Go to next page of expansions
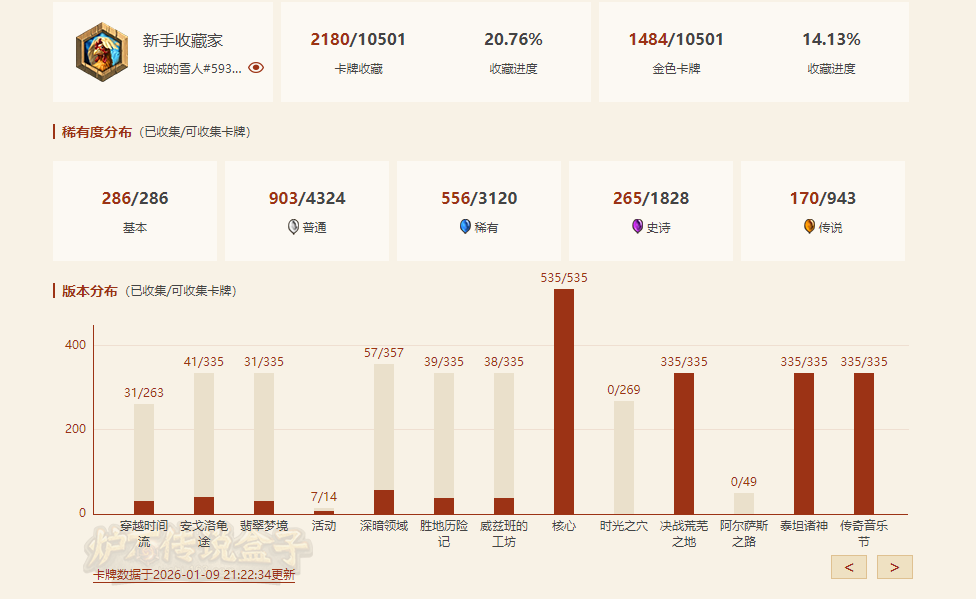This screenshot has width=976, height=599. 894,567
